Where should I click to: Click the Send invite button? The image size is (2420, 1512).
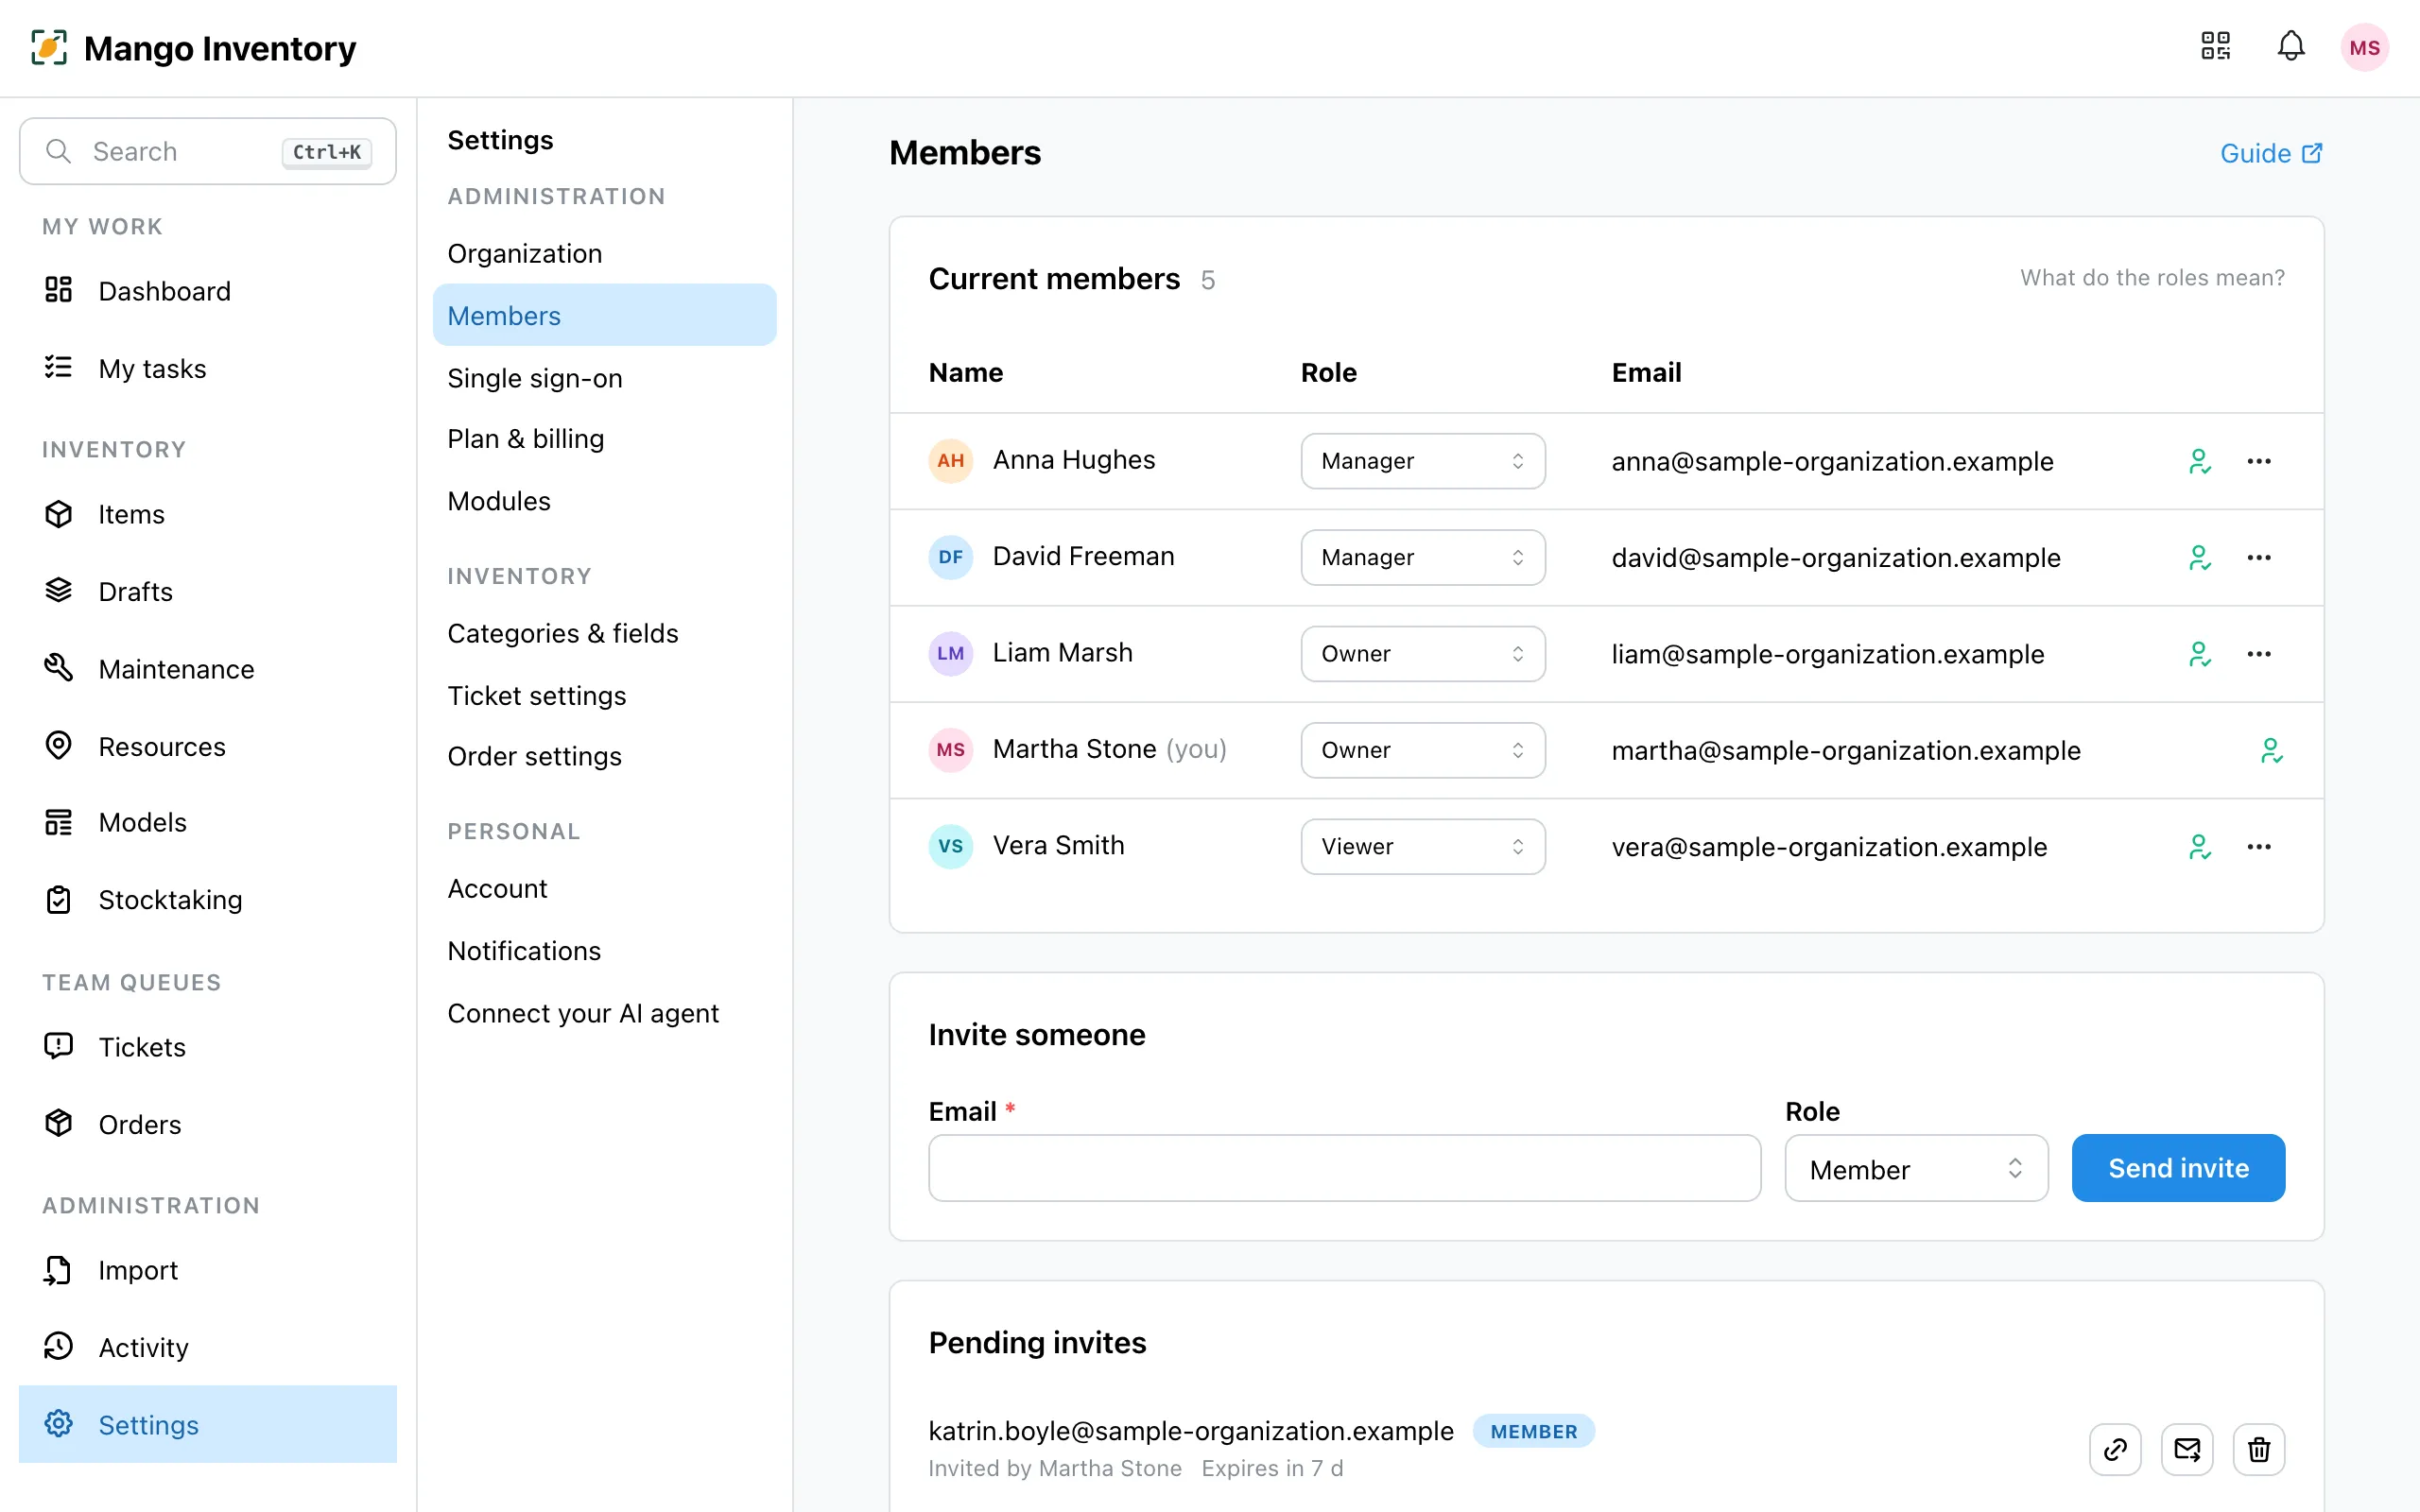pyautogui.click(x=2178, y=1168)
